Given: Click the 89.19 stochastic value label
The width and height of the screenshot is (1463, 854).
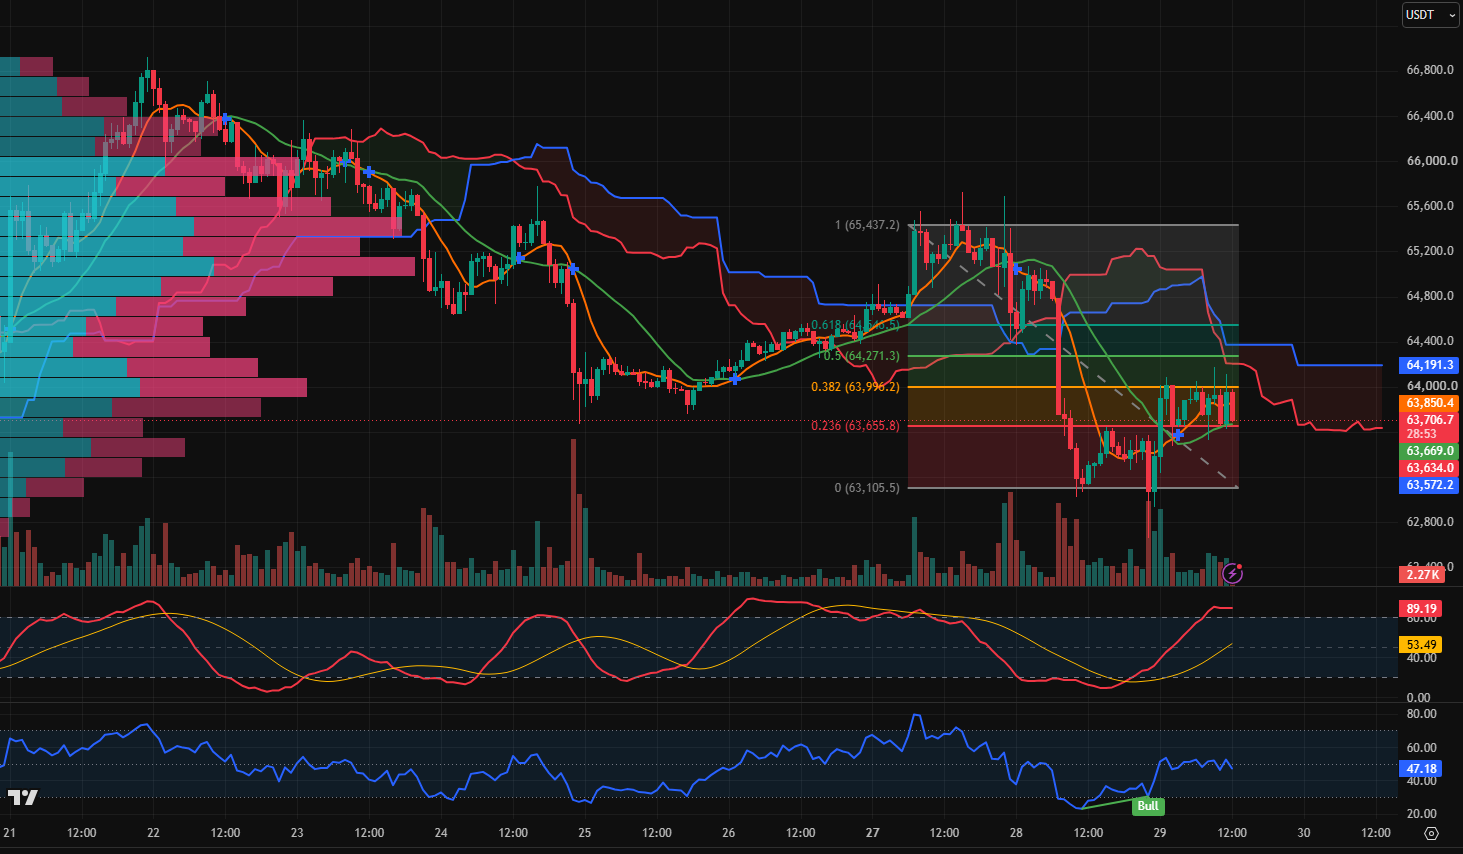Looking at the screenshot, I should [1421, 609].
